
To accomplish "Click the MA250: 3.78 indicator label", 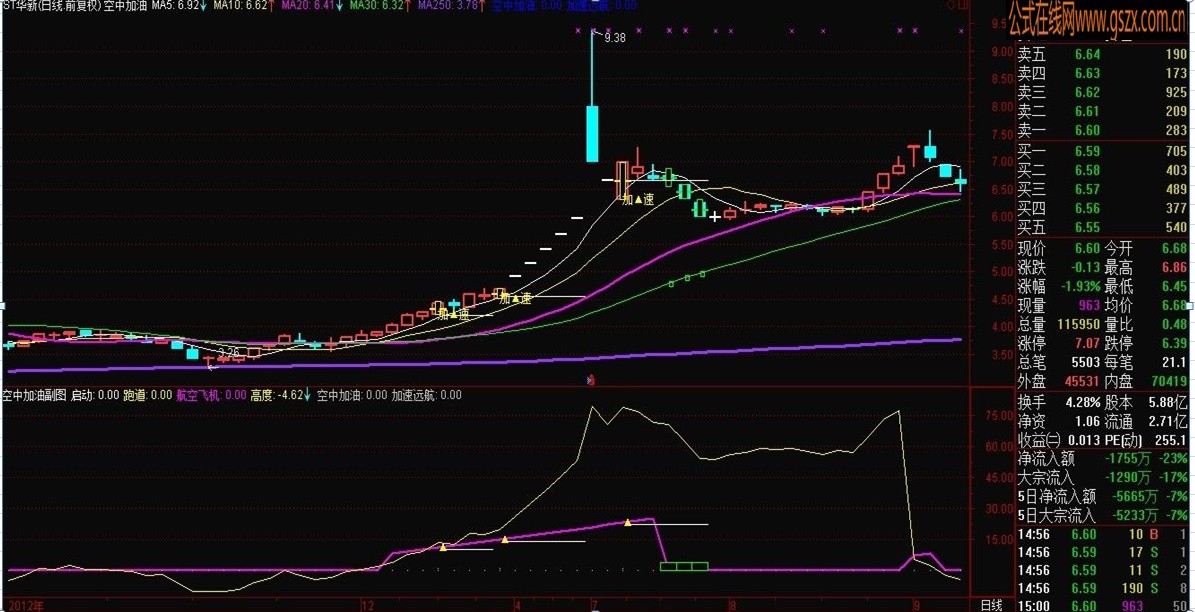I will coord(448,5).
